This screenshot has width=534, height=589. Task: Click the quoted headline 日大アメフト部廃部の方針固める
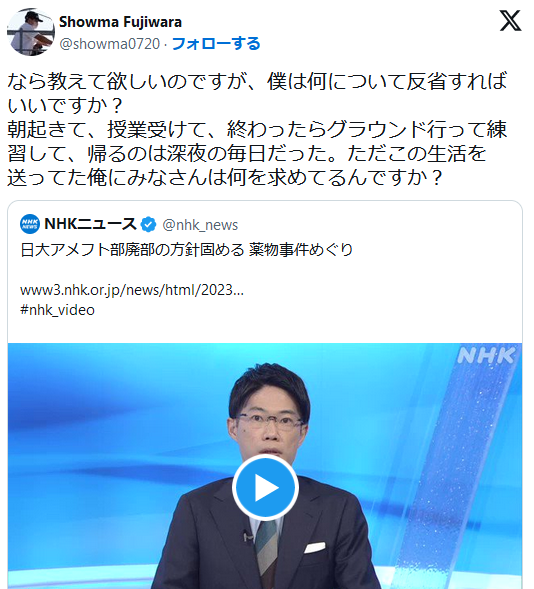[133, 250]
